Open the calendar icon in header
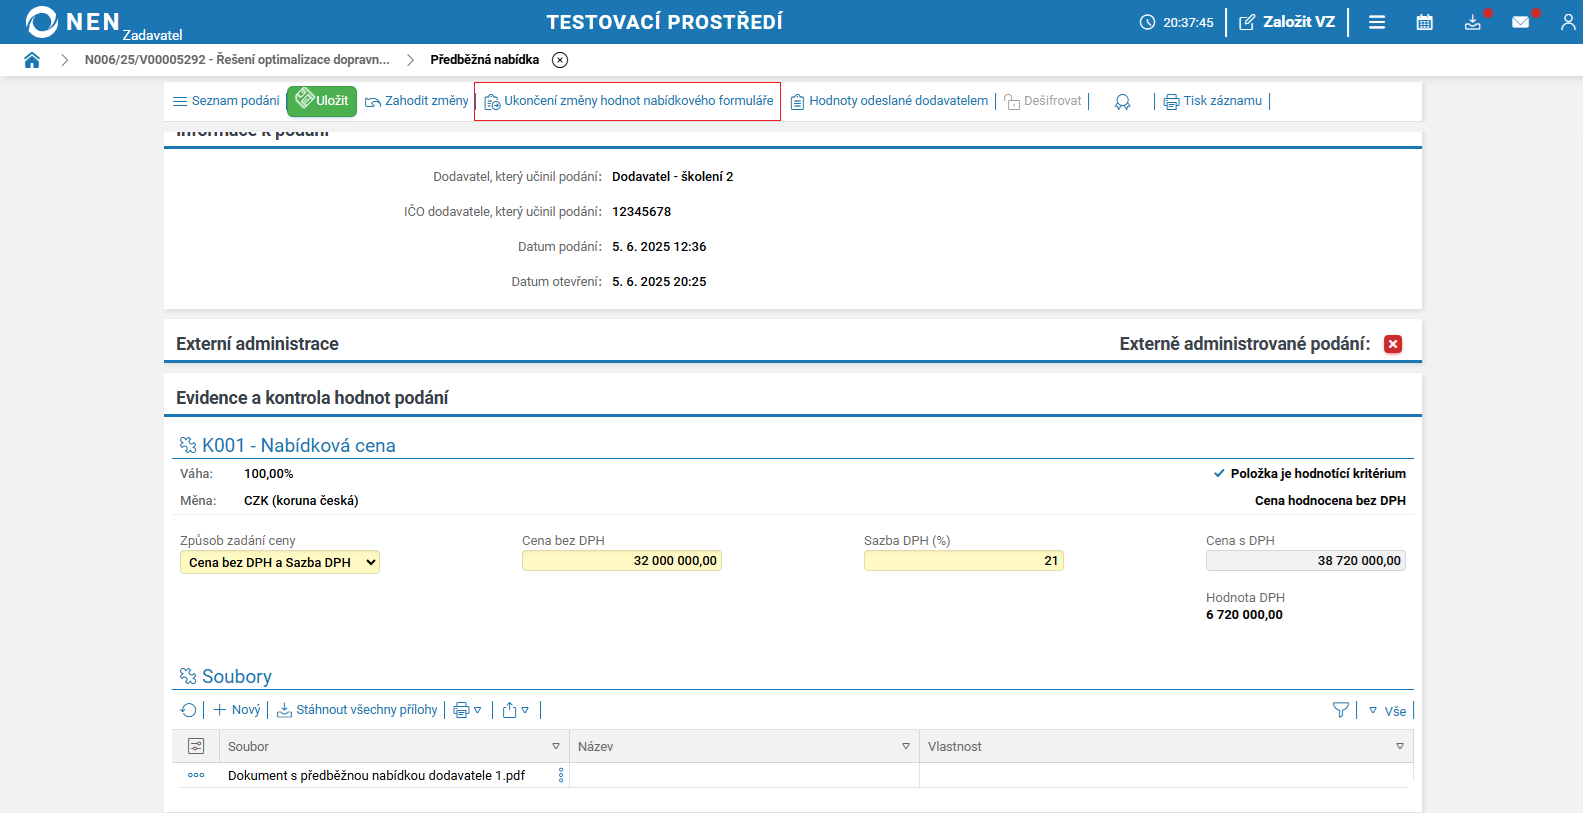Screen dimensions: 1583x813 1424,22
